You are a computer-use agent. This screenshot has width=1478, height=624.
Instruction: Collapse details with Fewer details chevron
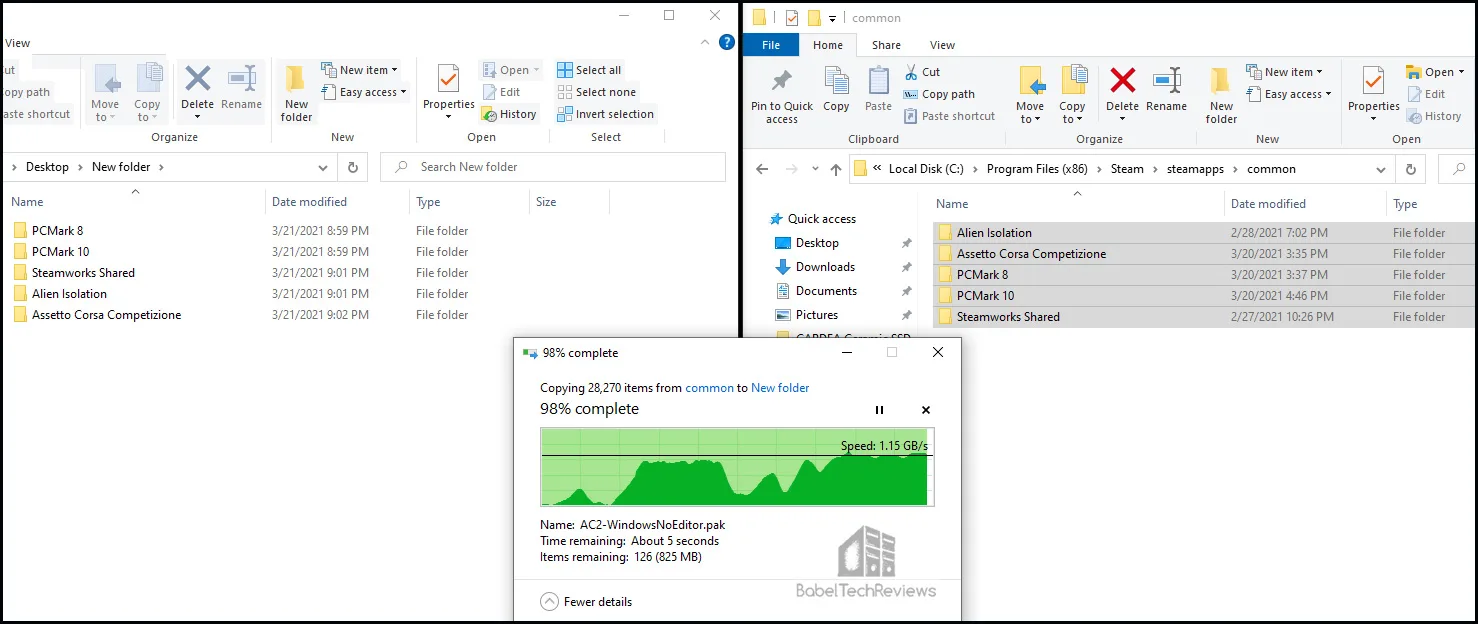[x=550, y=602]
